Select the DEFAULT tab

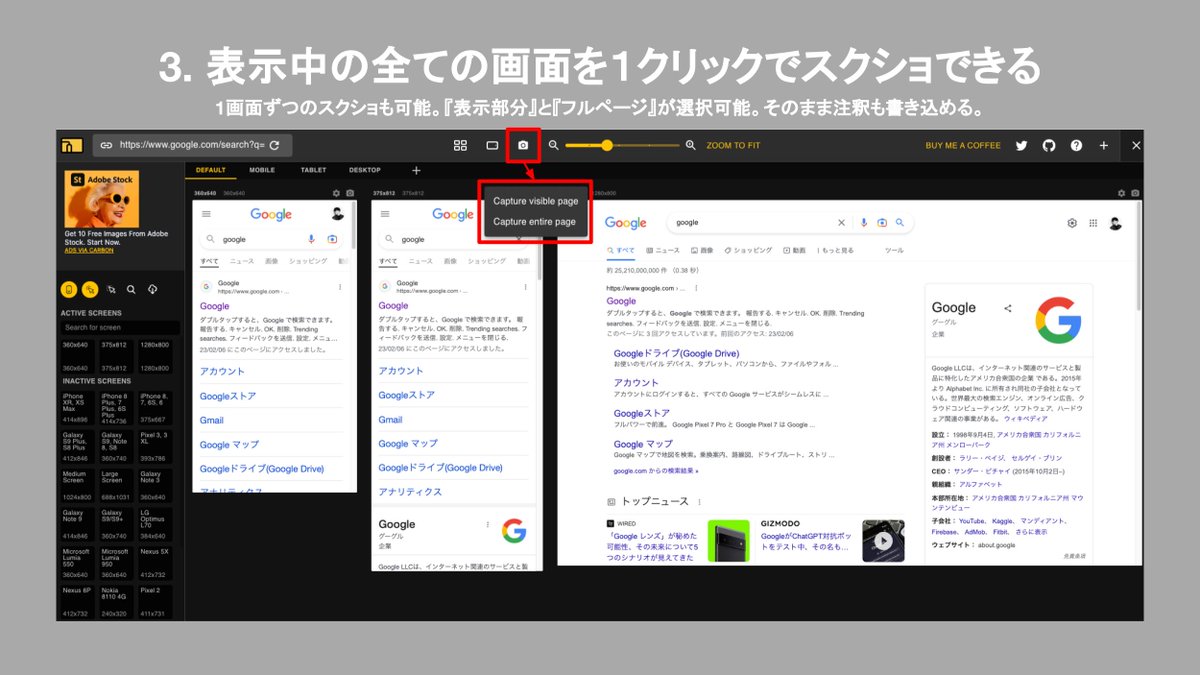[x=211, y=170]
